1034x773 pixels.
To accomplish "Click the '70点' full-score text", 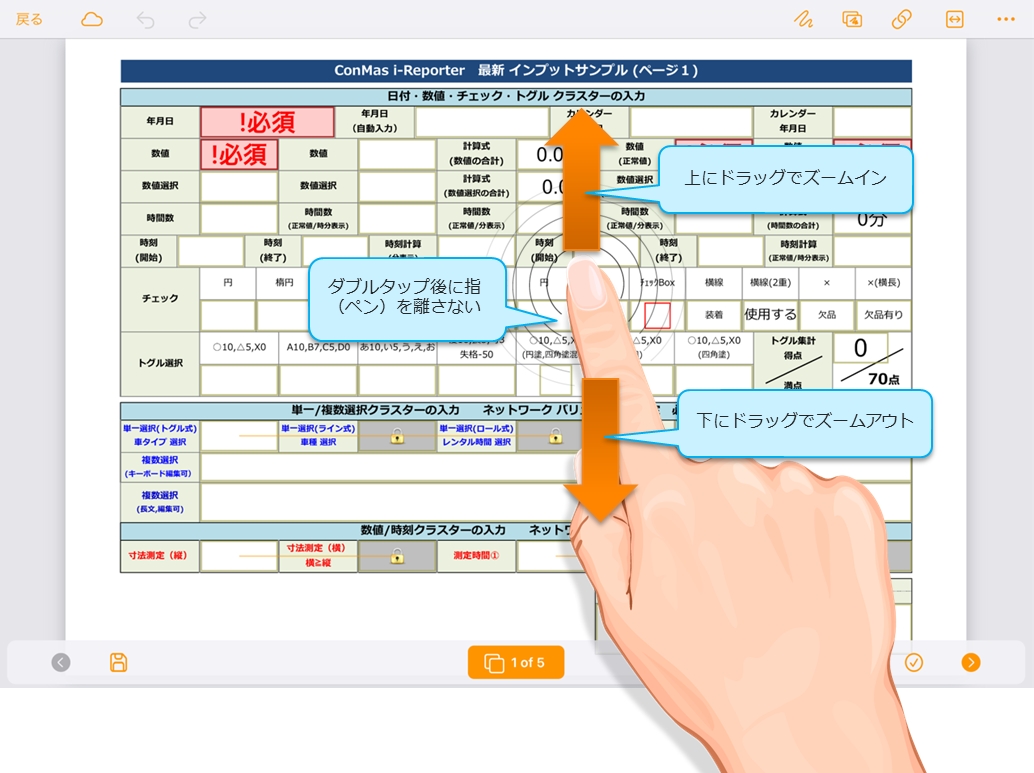I will [884, 379].
